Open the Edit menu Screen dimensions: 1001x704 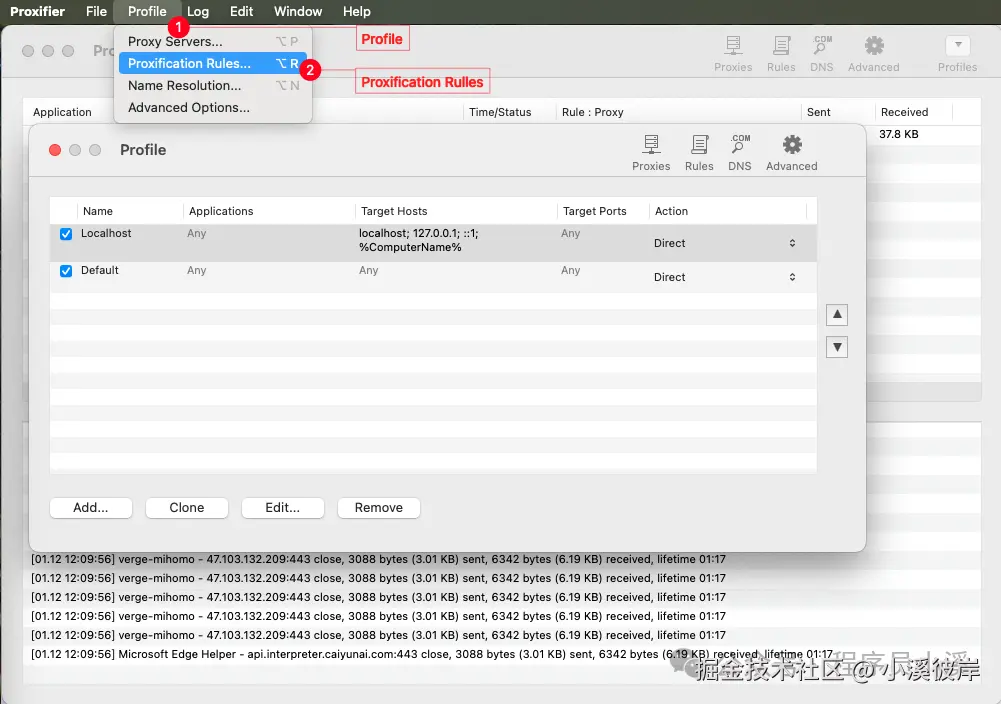point(241,11)
